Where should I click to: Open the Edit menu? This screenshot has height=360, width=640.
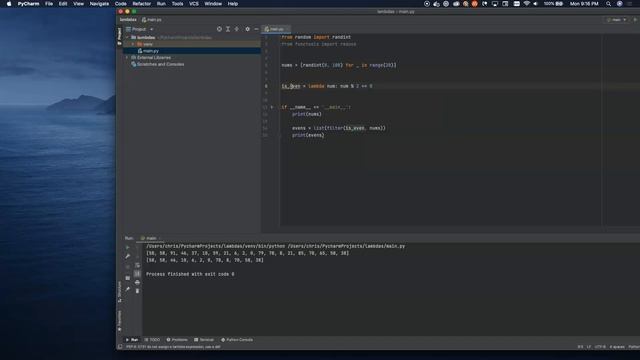63,4
